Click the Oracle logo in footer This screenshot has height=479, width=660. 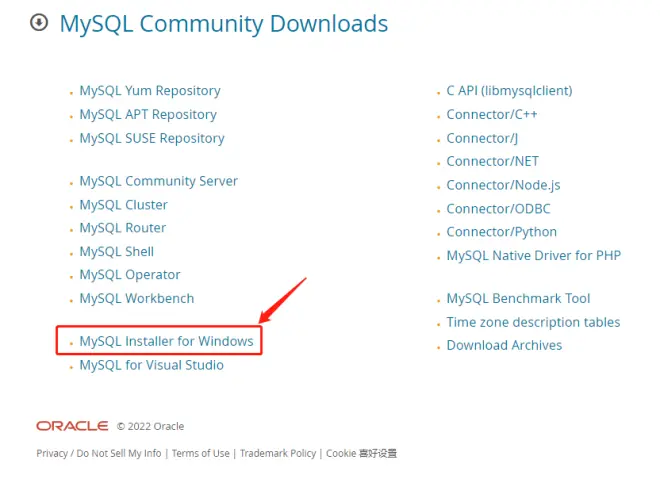pos(72,426)
